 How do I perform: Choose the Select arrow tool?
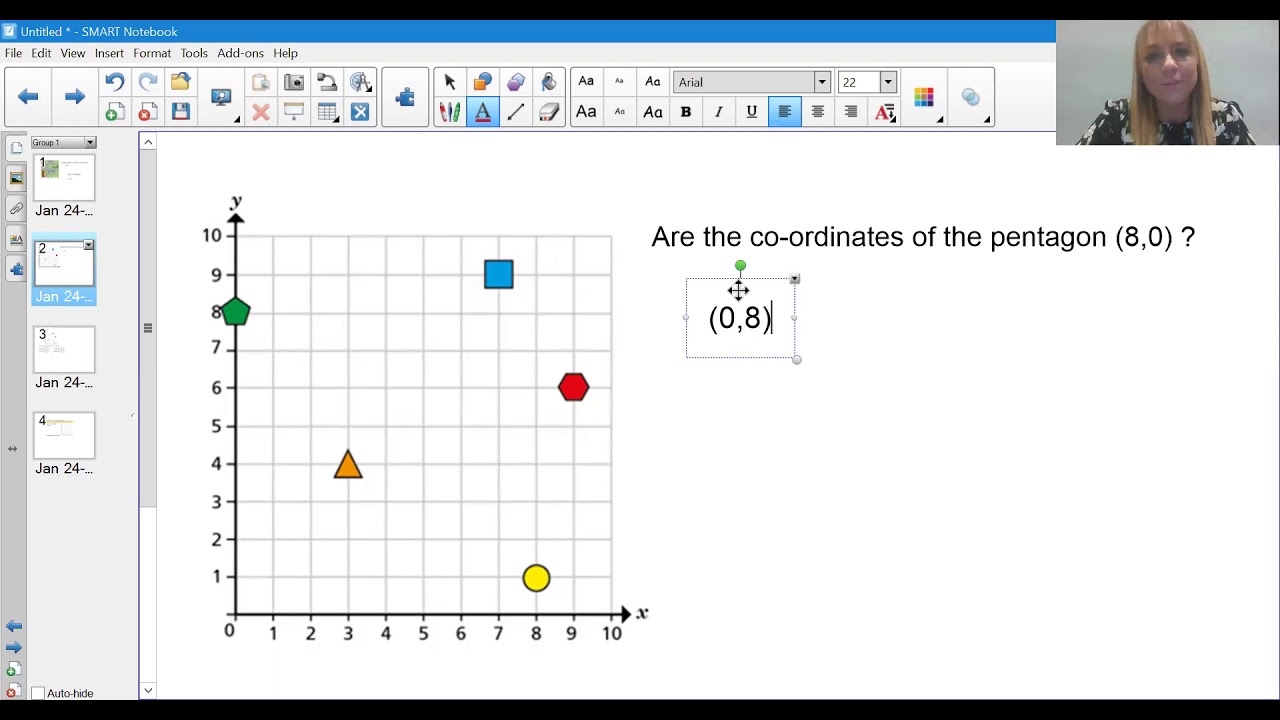[450, 82]
